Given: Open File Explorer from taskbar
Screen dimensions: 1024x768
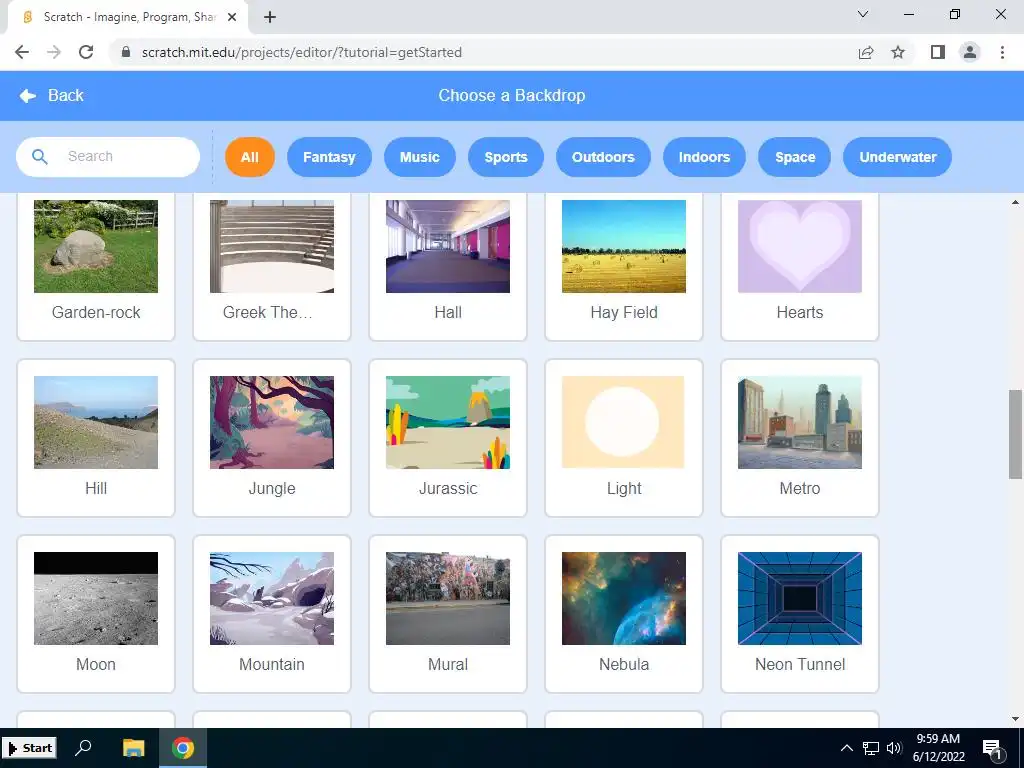Looking at the screenshot, I should [x=133, y=748].
